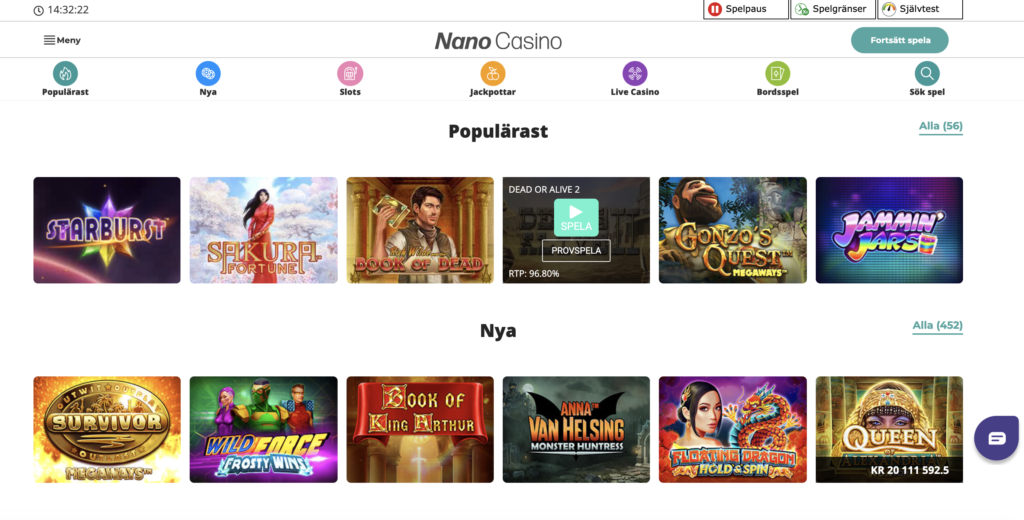Open the Meny hamburger menu

point(62,40)
